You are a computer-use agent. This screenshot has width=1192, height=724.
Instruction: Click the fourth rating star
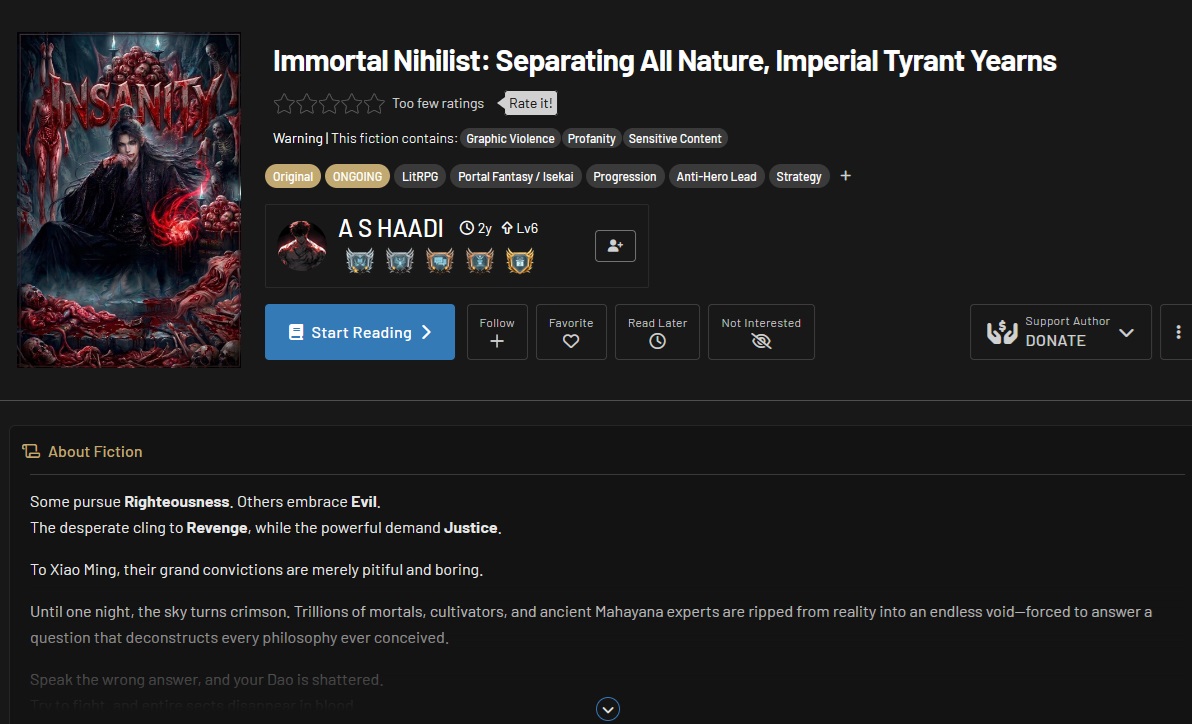pyautogui.click(x=352, y=103)
